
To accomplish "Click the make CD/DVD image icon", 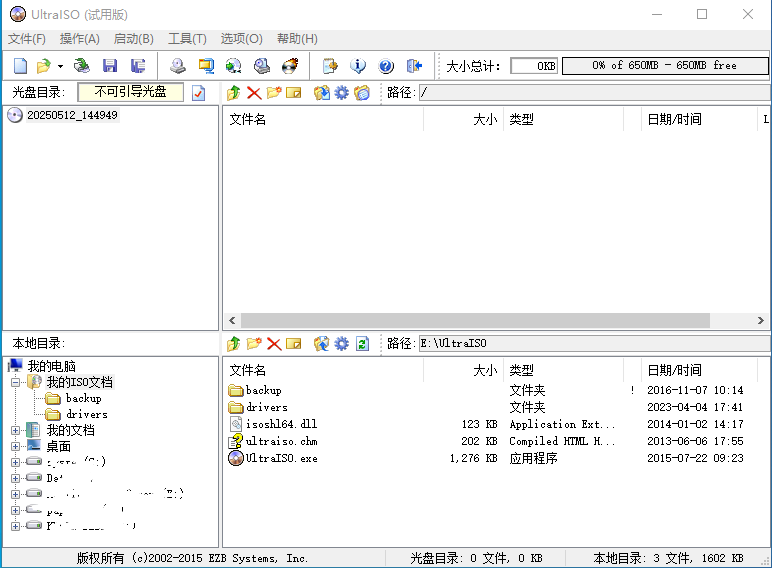I will click(x=177, y=65).
